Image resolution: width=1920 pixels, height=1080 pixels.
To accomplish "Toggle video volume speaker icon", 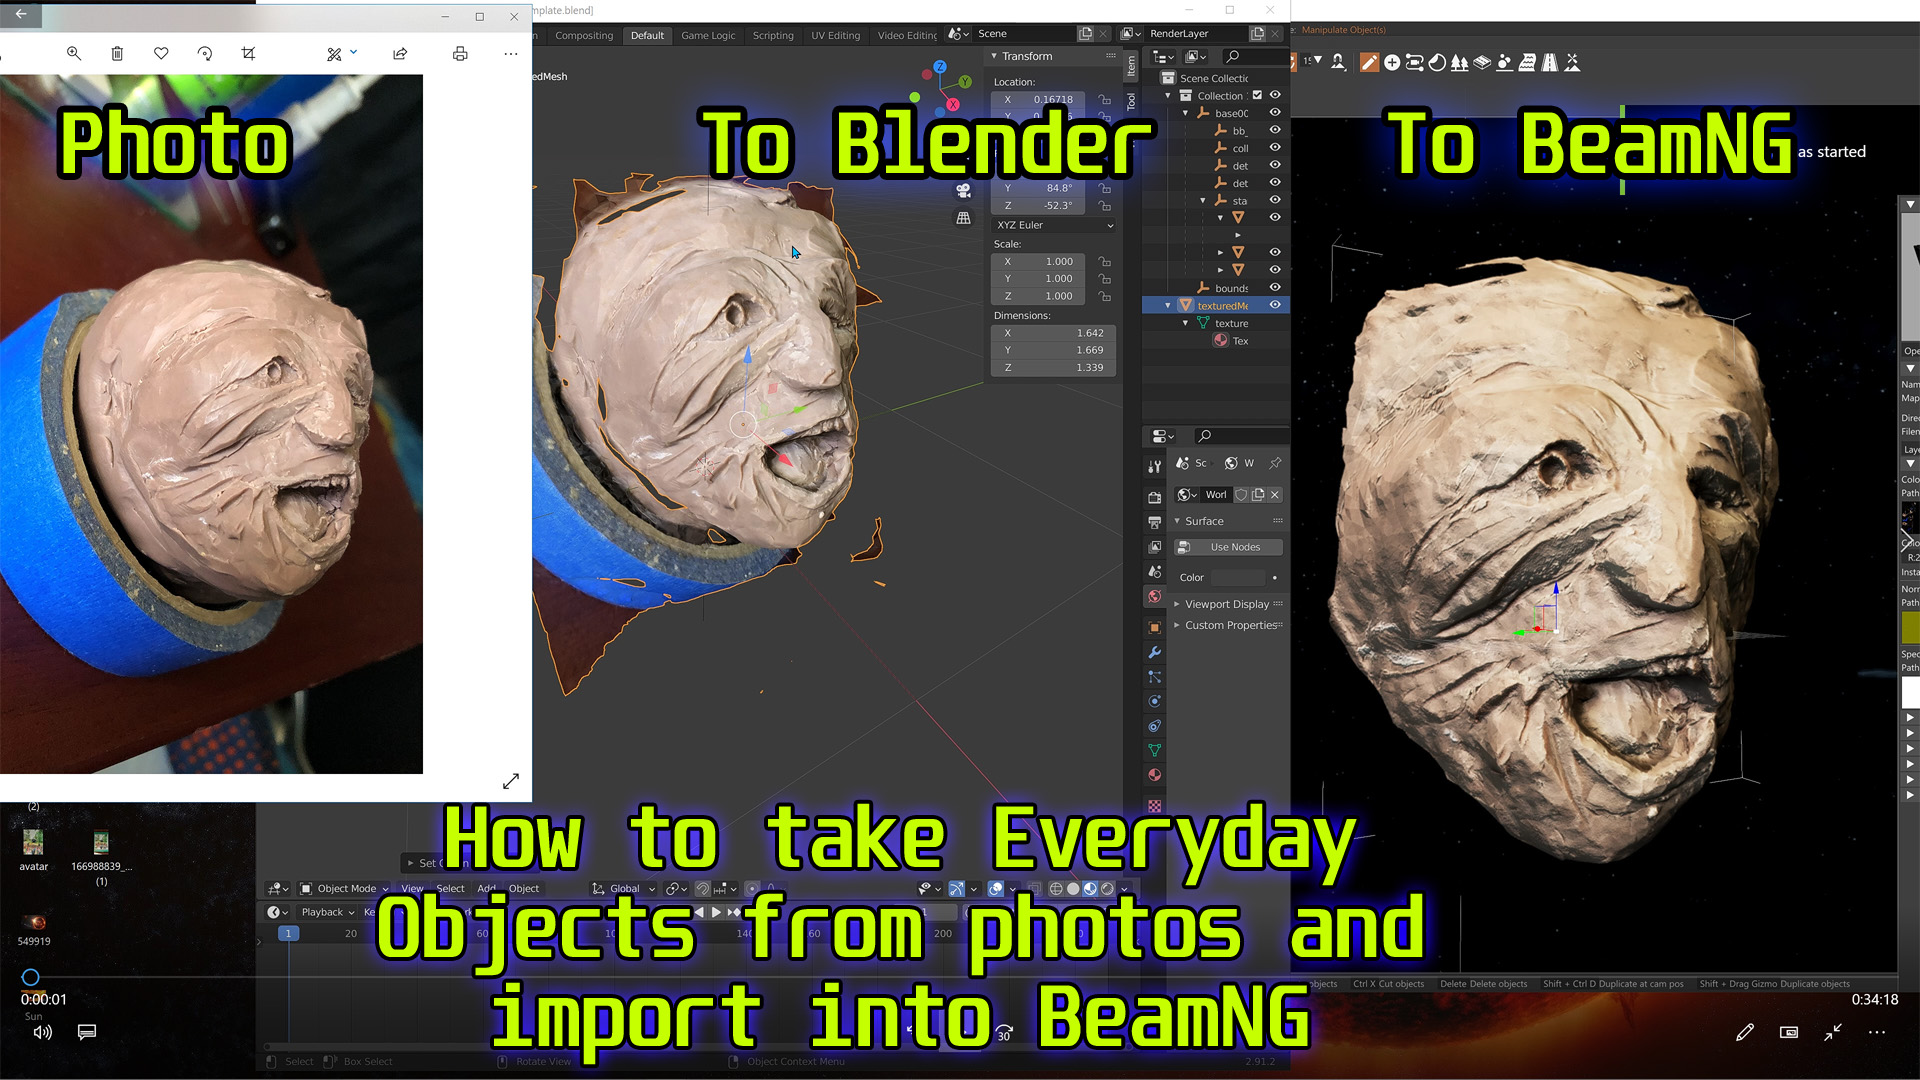I will coord(42,1032).
